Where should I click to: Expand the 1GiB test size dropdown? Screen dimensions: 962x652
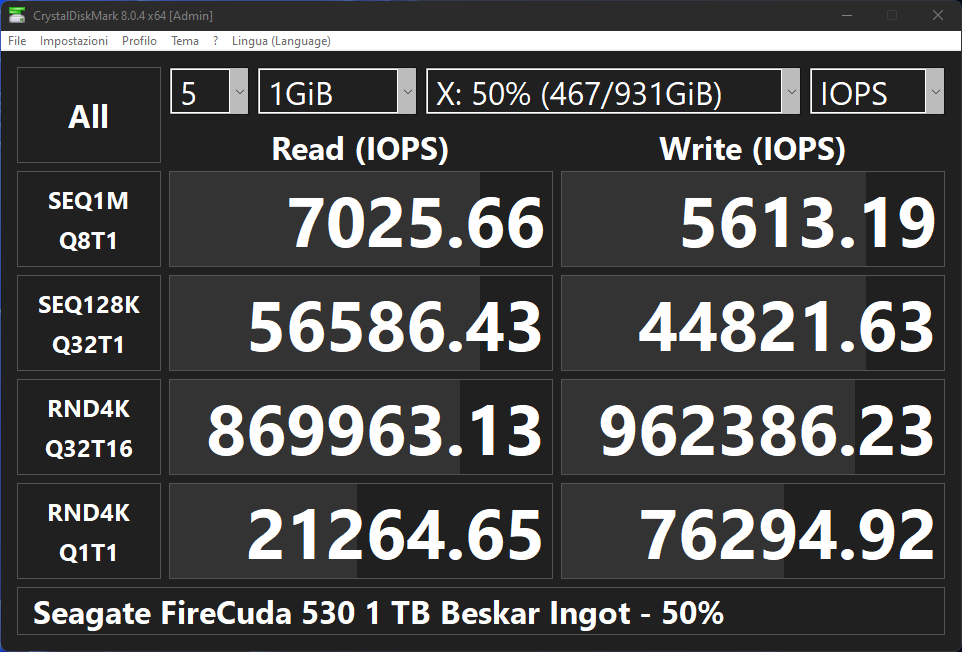[337, 93]
